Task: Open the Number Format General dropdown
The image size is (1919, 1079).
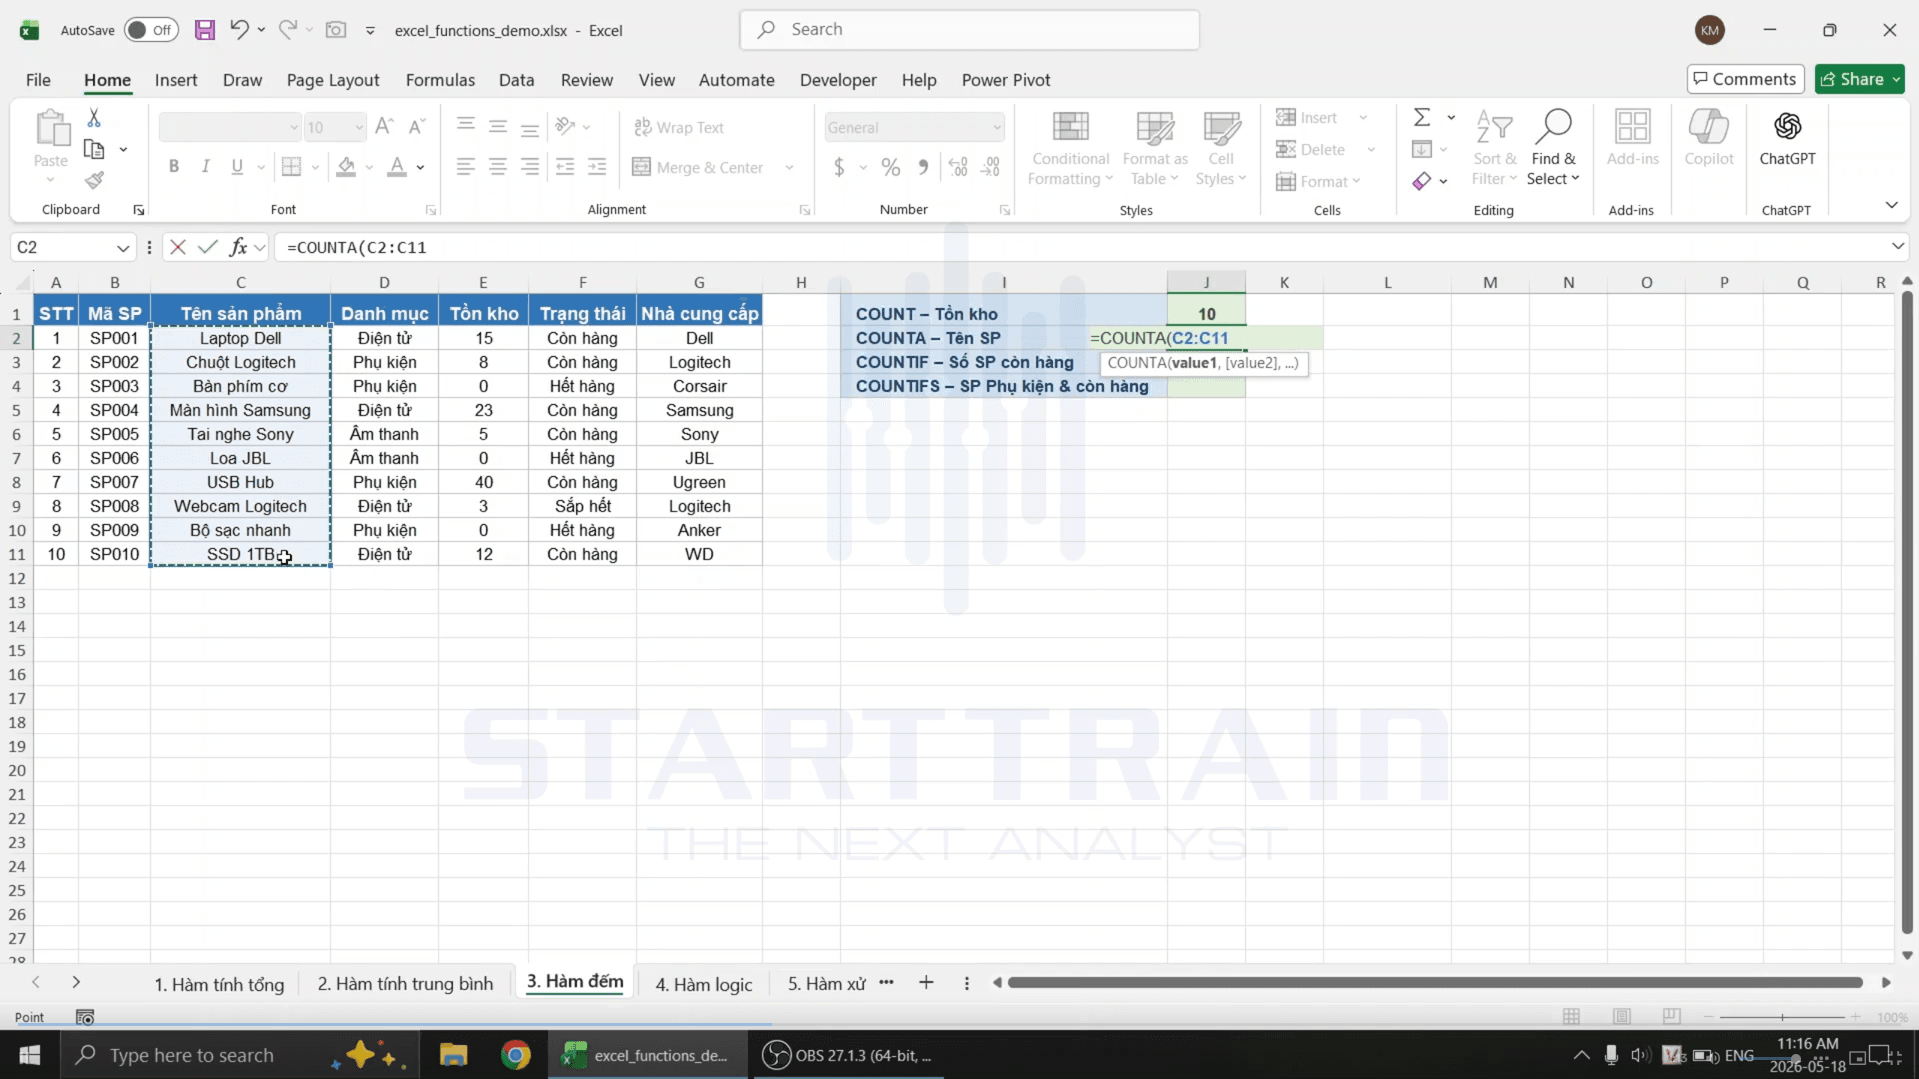Action: [997, 128]
